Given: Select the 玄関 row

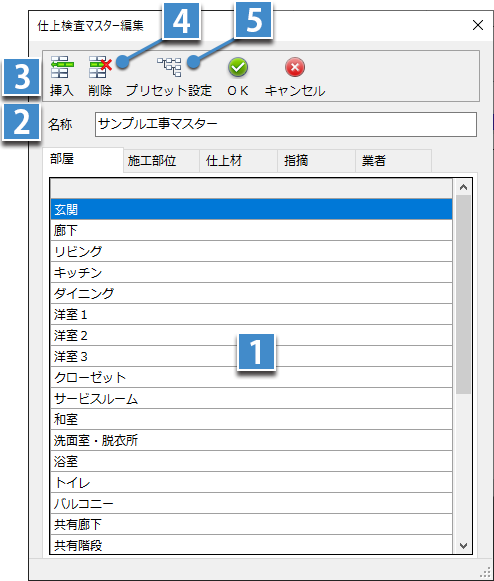Looking at the screenshot, I should click(x=251, y=209).
